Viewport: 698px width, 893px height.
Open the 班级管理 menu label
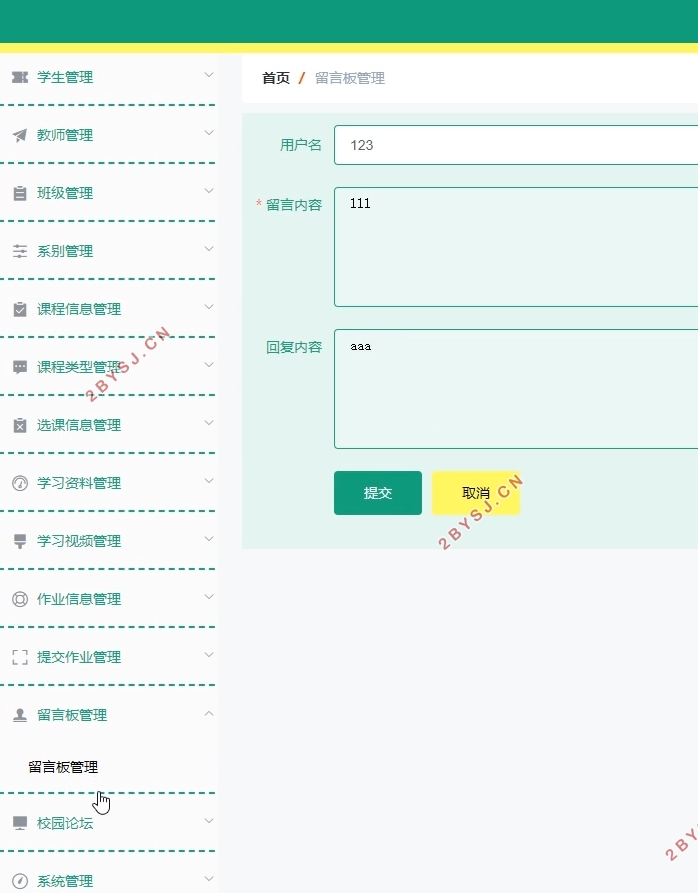pyautogui.click(x=65, y=194)
